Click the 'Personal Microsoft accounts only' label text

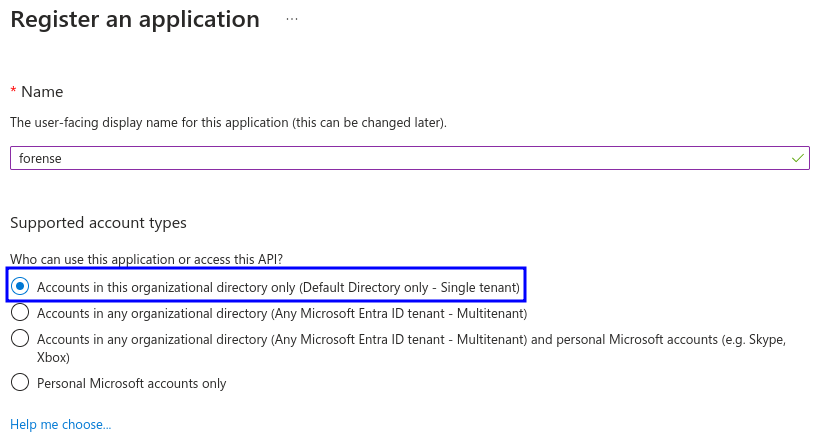(132, 384)
